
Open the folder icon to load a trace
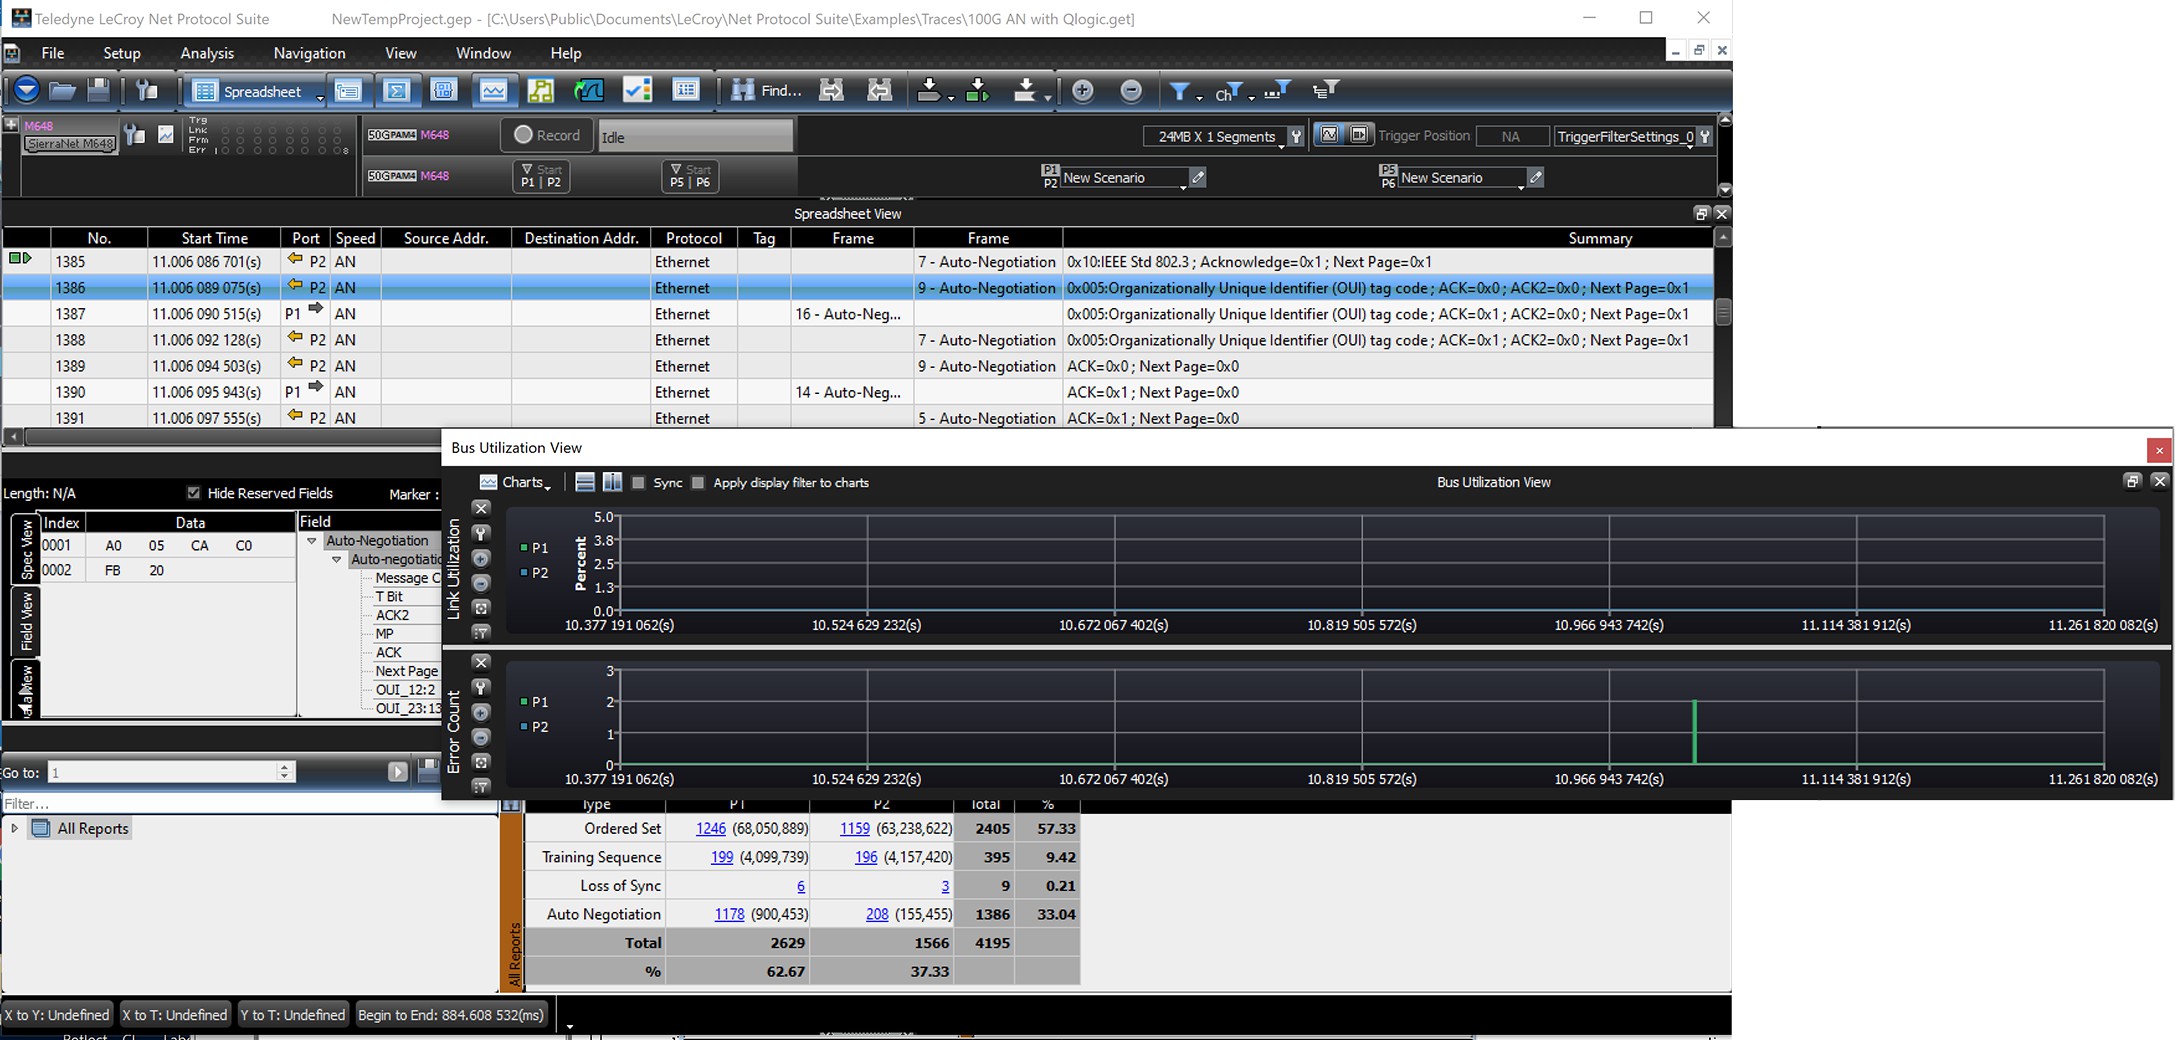62,91
